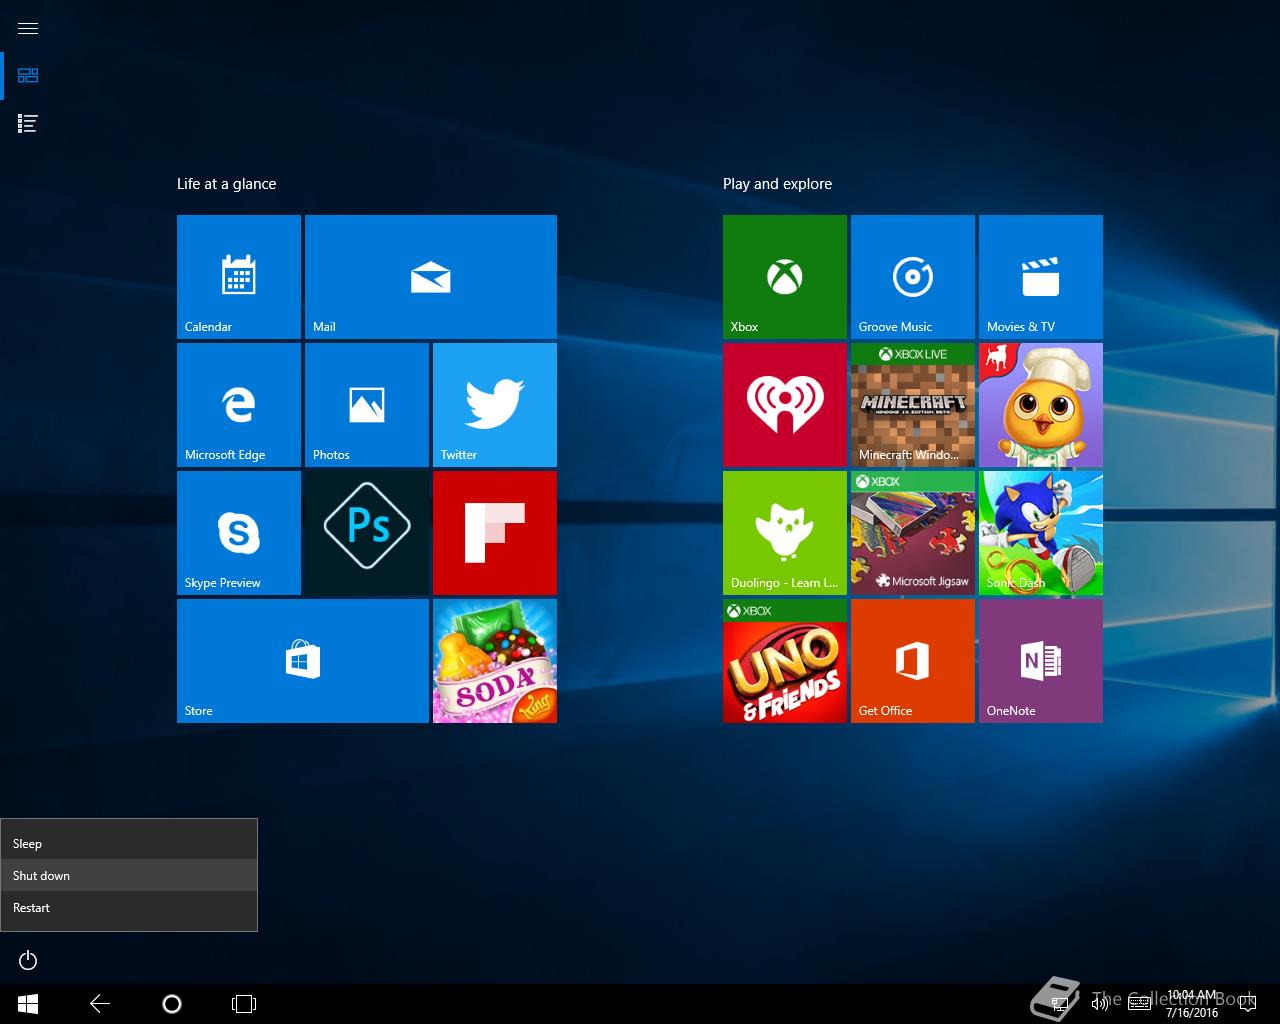Launch Microsoft Edge tile

point(239,405)
